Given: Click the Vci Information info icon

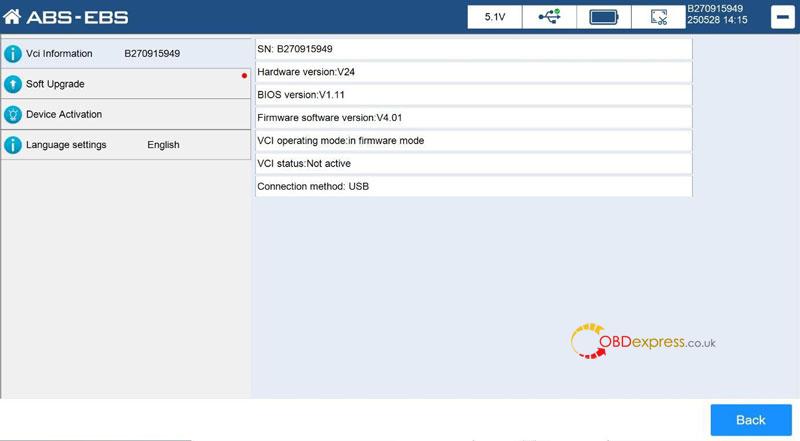Looking at the screenshot, I should (13, 54).
